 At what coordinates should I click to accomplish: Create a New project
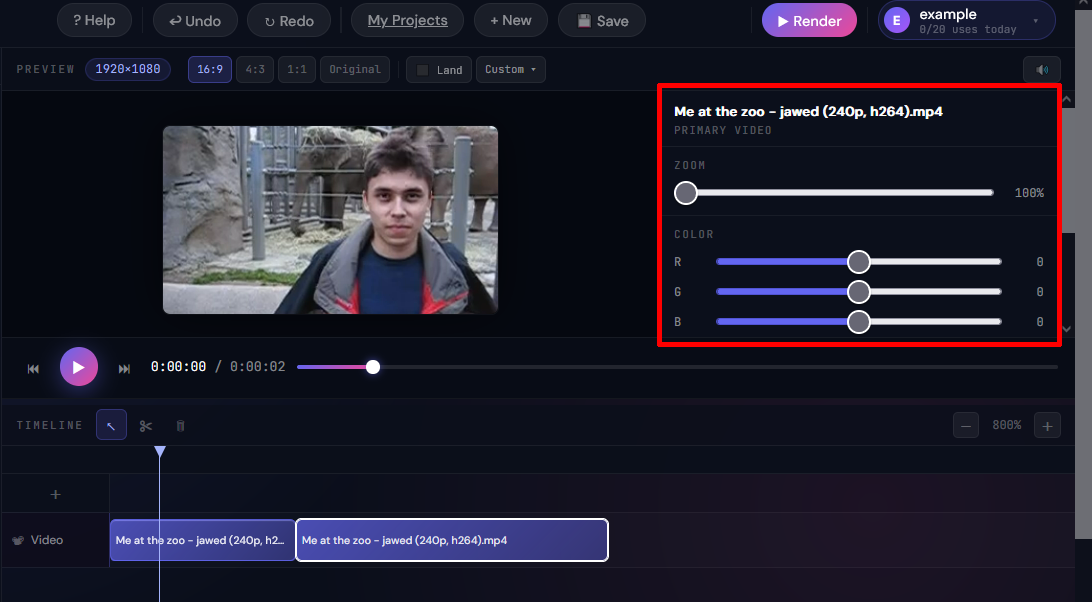click(510, 20)
